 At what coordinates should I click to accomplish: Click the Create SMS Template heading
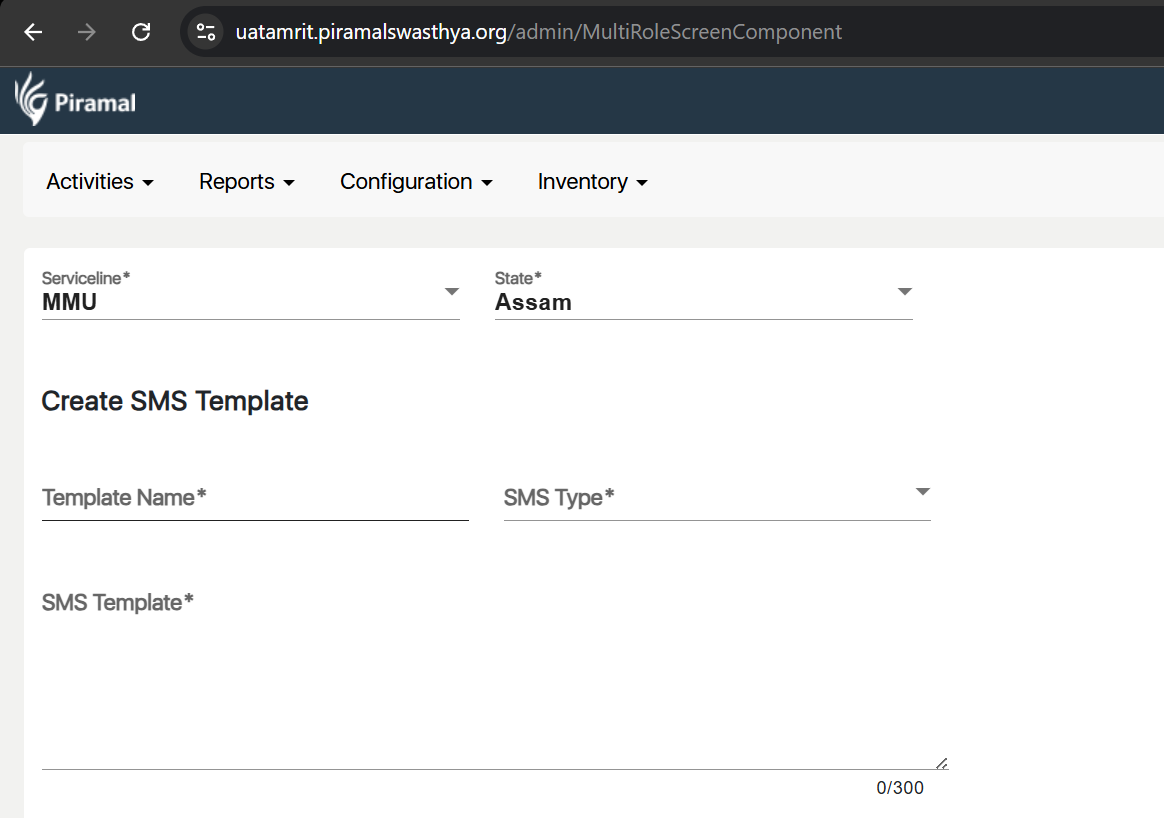click(175, 401)
